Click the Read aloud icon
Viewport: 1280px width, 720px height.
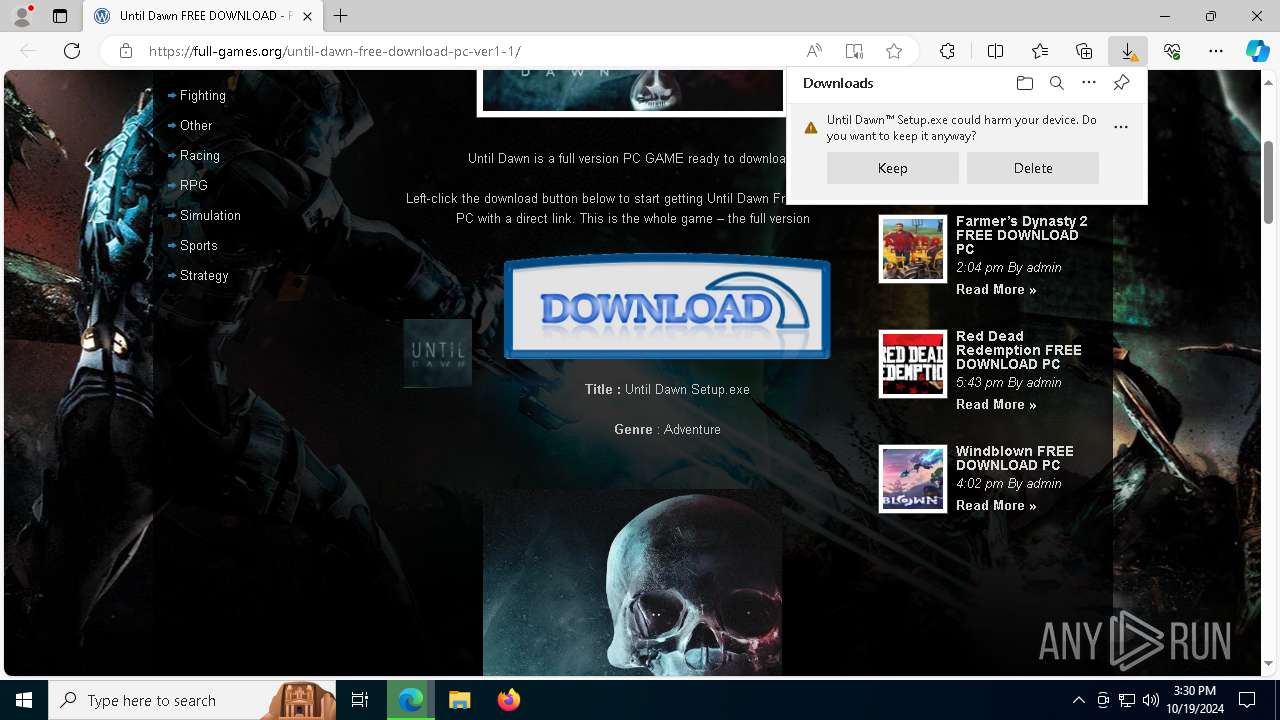814,51
